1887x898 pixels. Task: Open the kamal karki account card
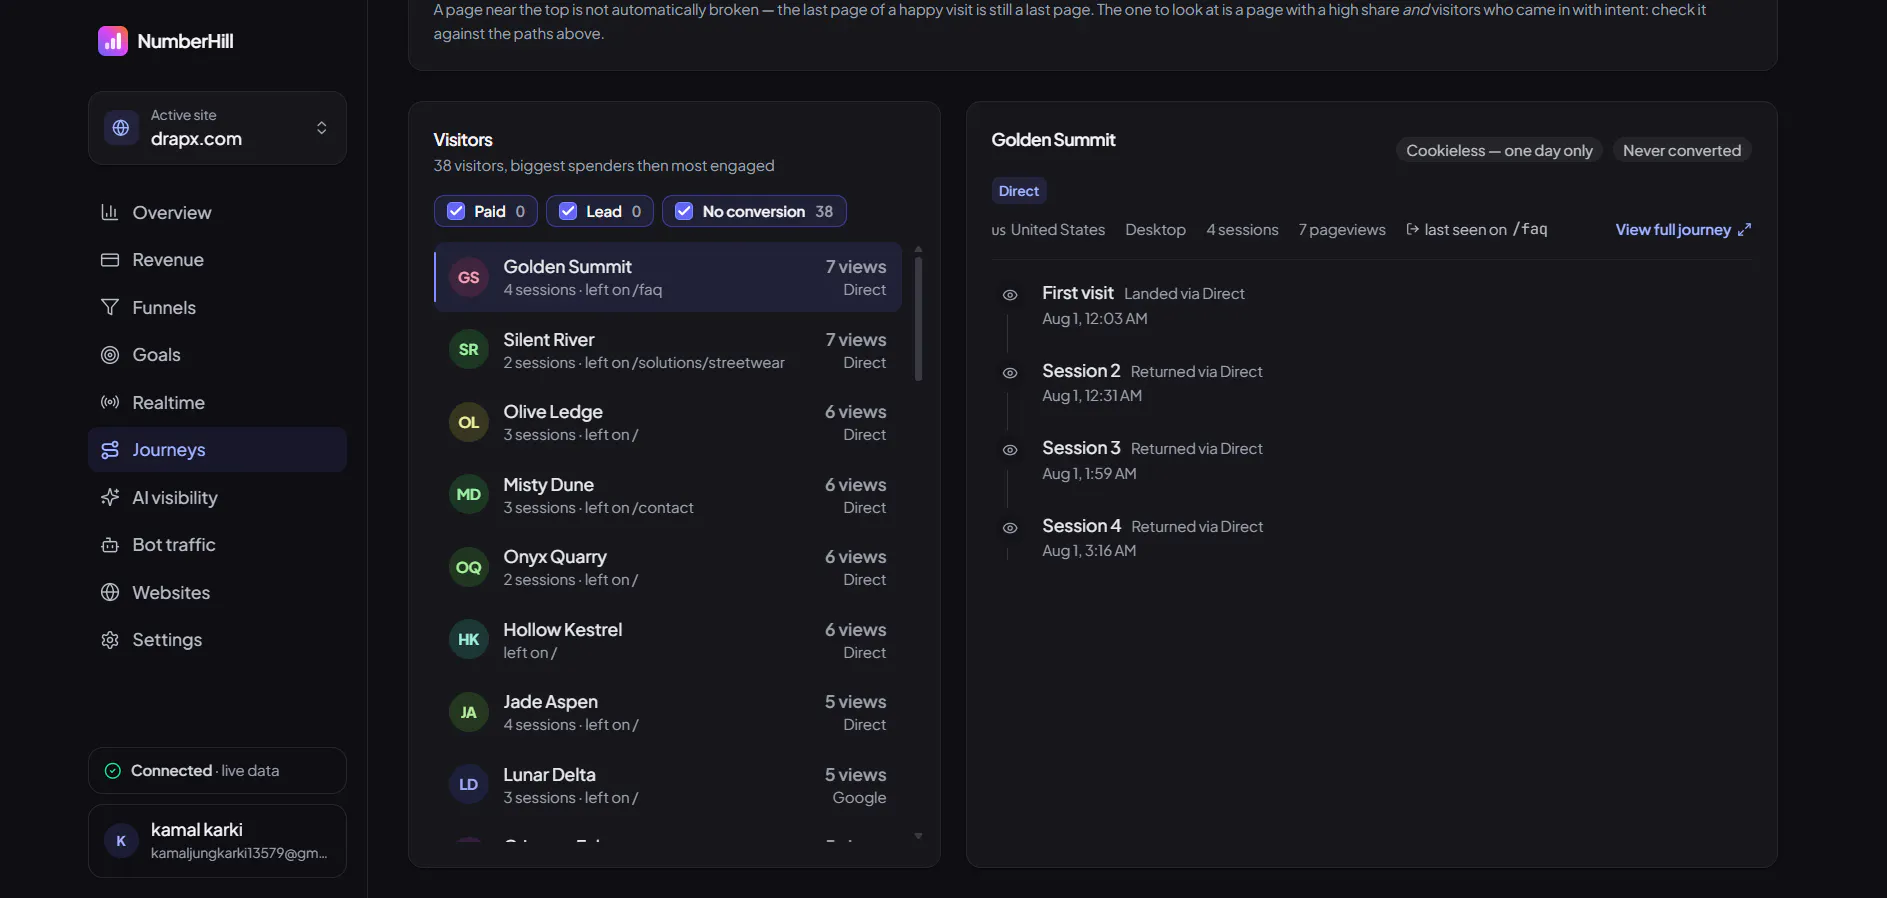[217, 841]
